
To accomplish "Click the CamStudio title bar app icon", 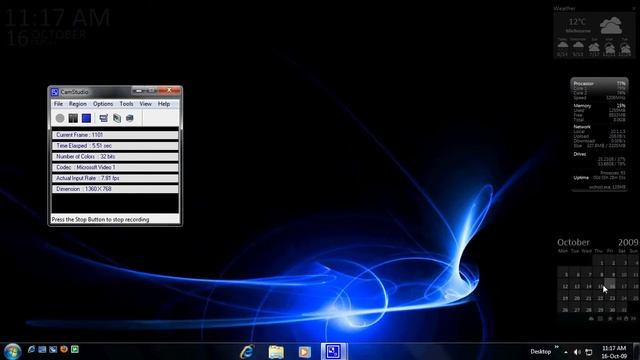I will pyautogui.click(x=55, y=92).
